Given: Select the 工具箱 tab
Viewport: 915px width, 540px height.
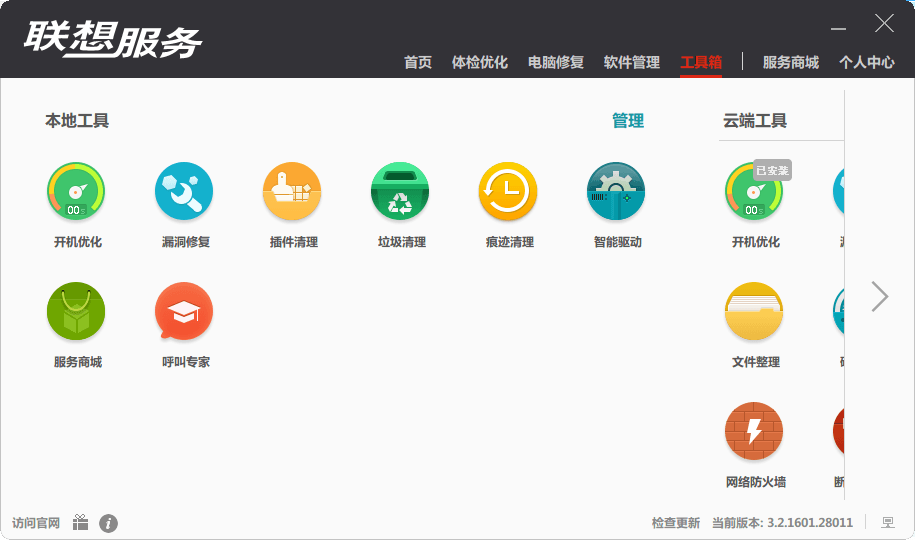Looking at the screenshot, I should (701, 62).
